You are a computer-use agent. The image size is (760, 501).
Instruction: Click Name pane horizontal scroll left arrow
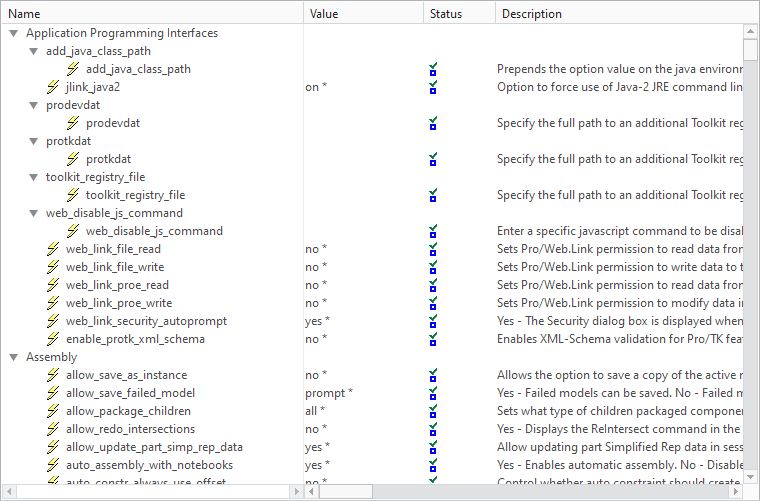(x=9, y=492)
